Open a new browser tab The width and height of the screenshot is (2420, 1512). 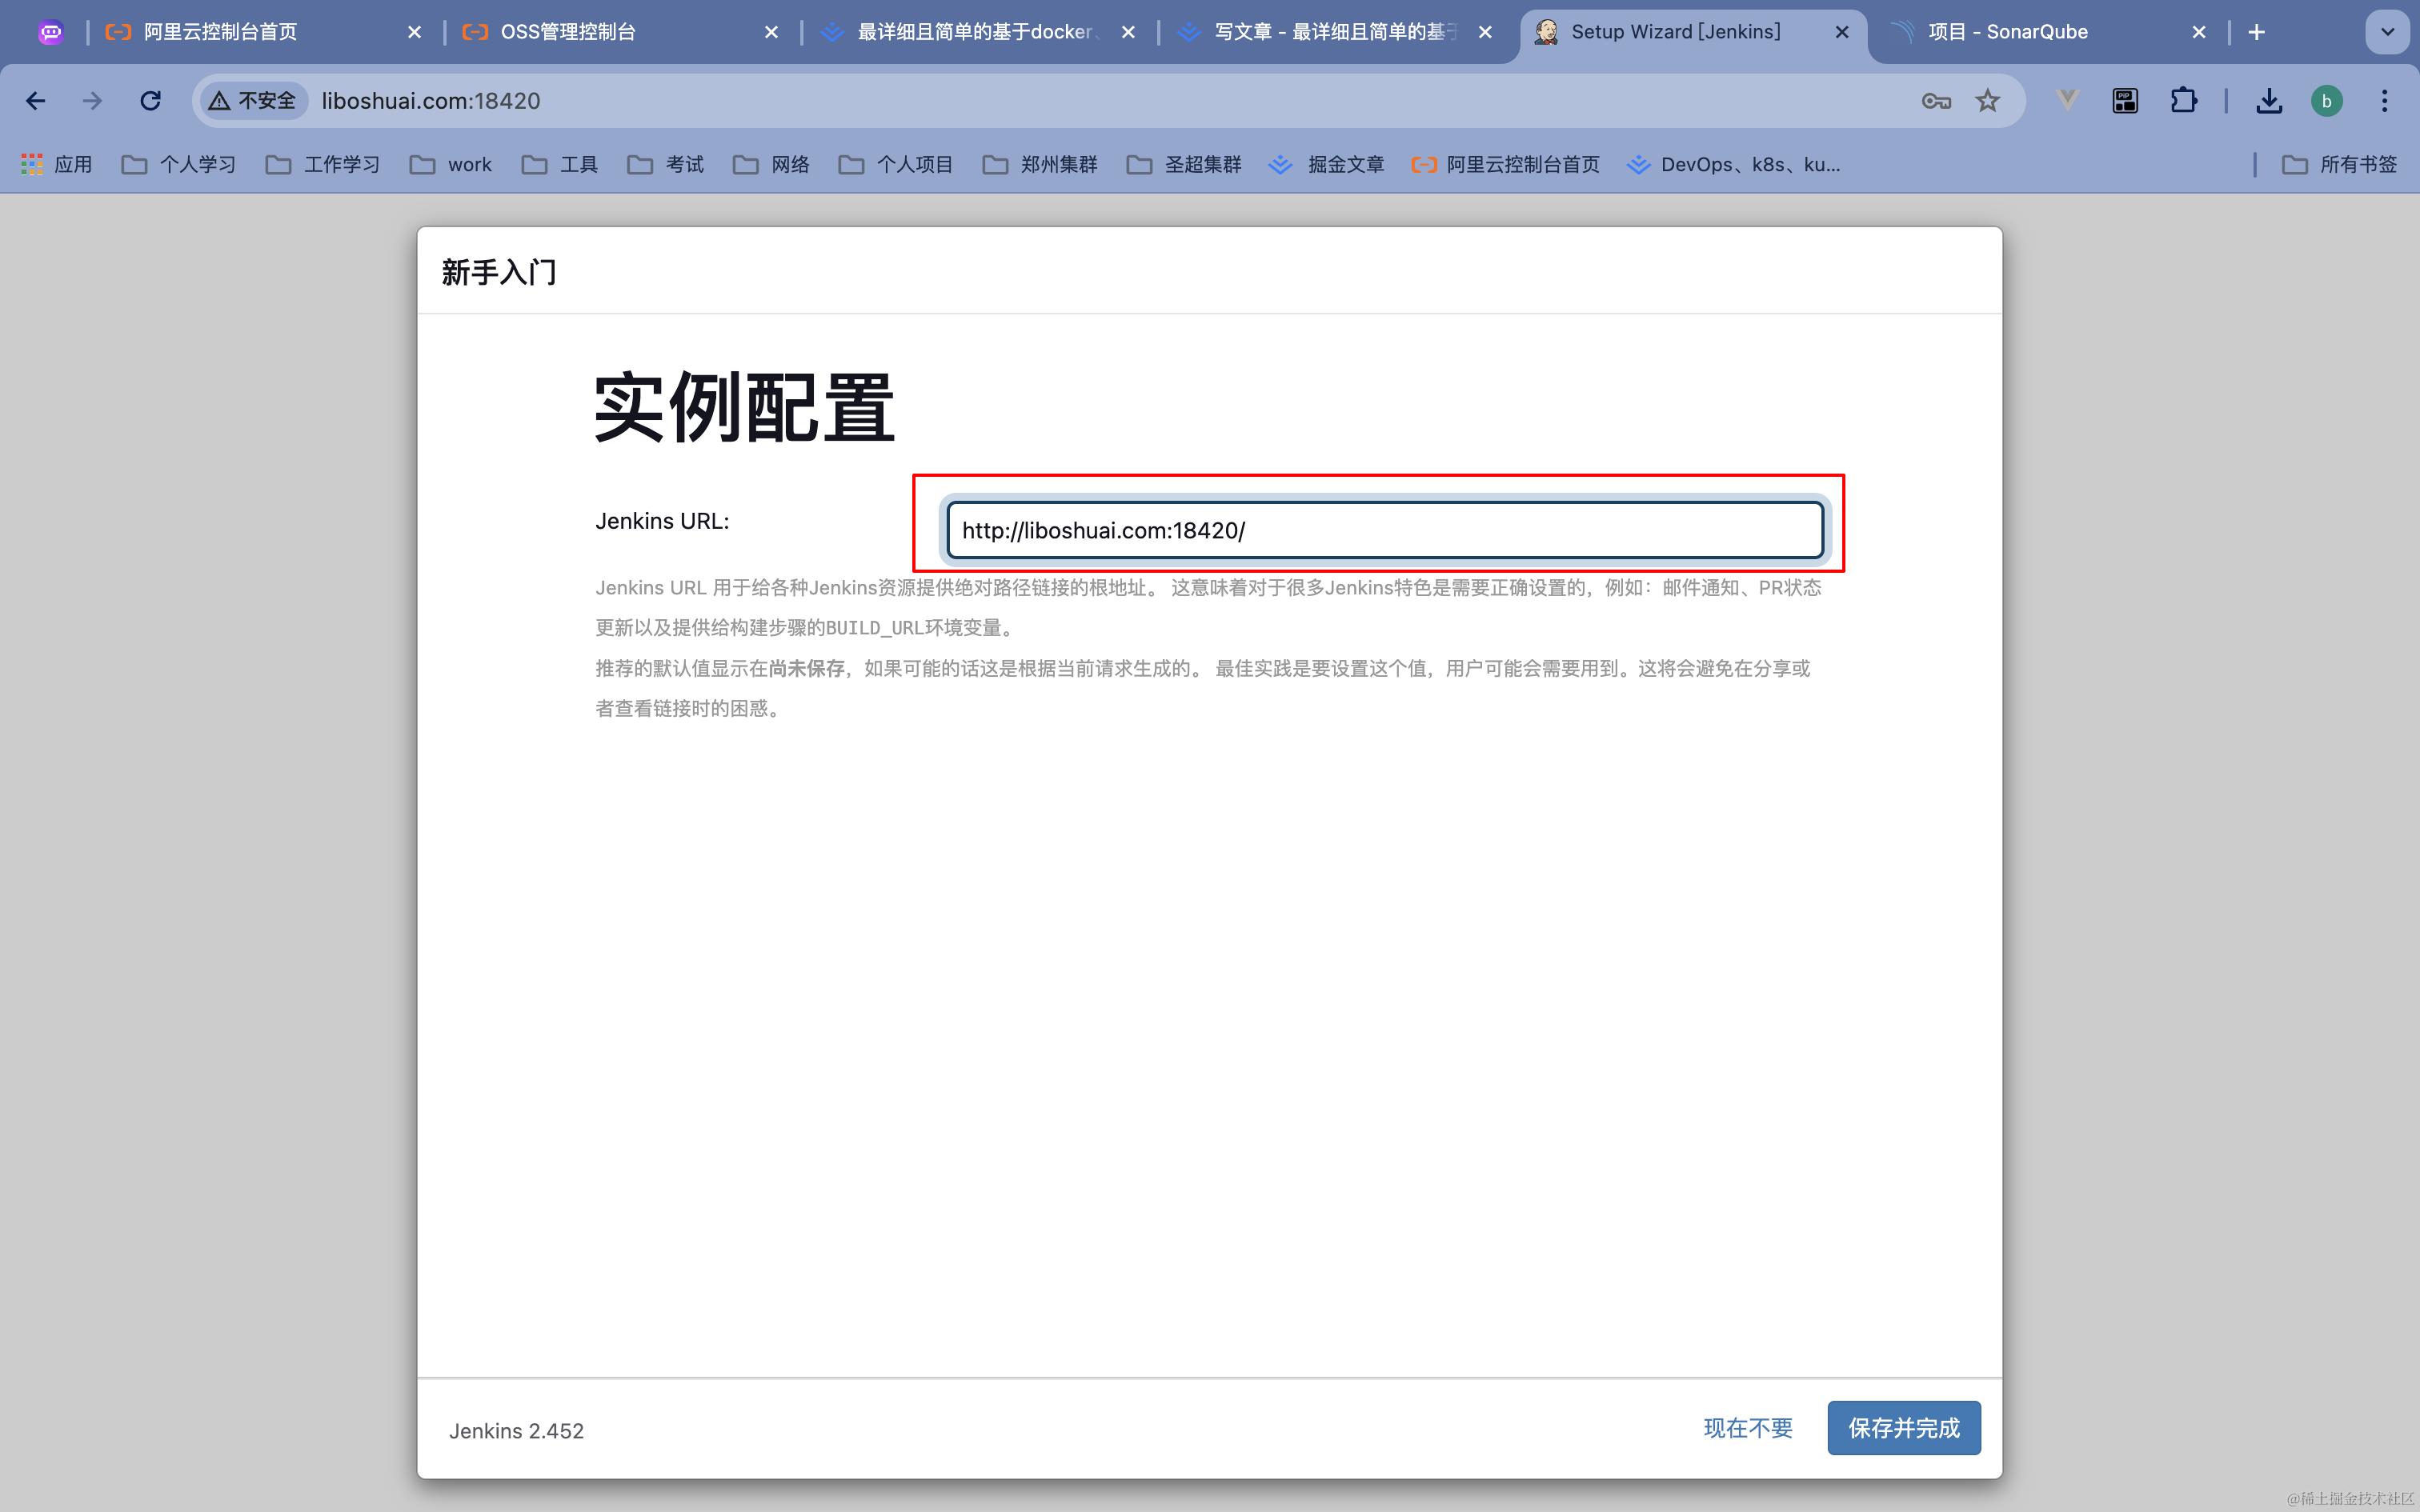click(2257, 32)
